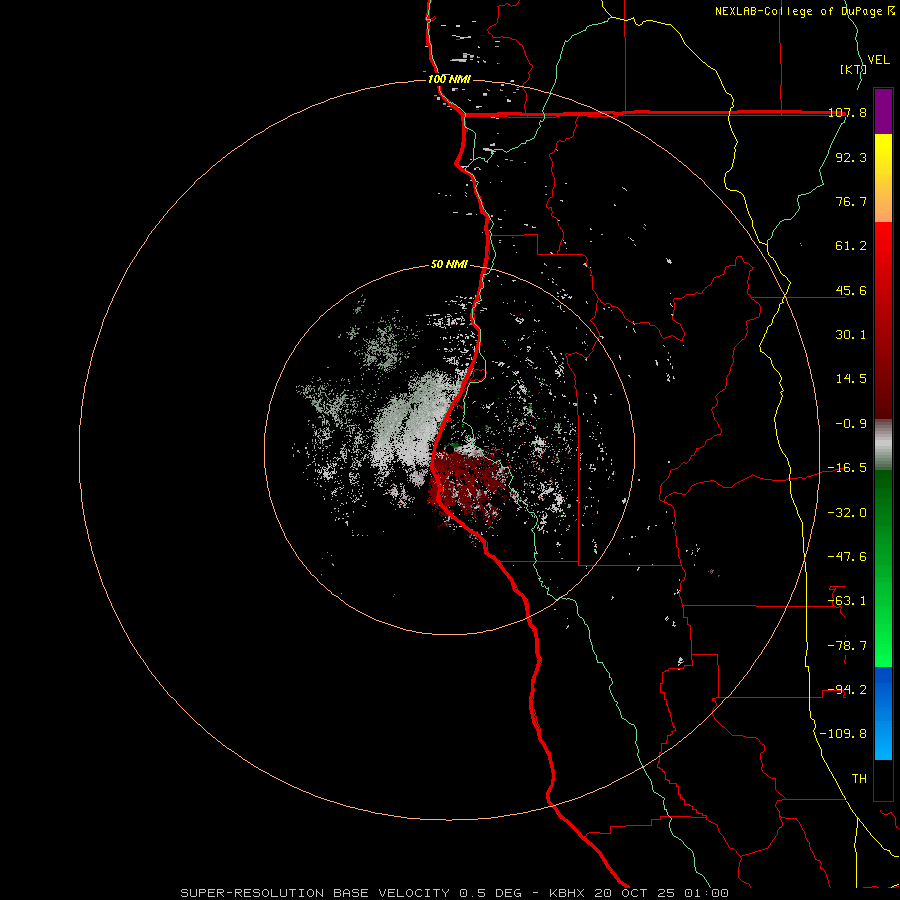Select the -16.5 legend value

point(847,468)
